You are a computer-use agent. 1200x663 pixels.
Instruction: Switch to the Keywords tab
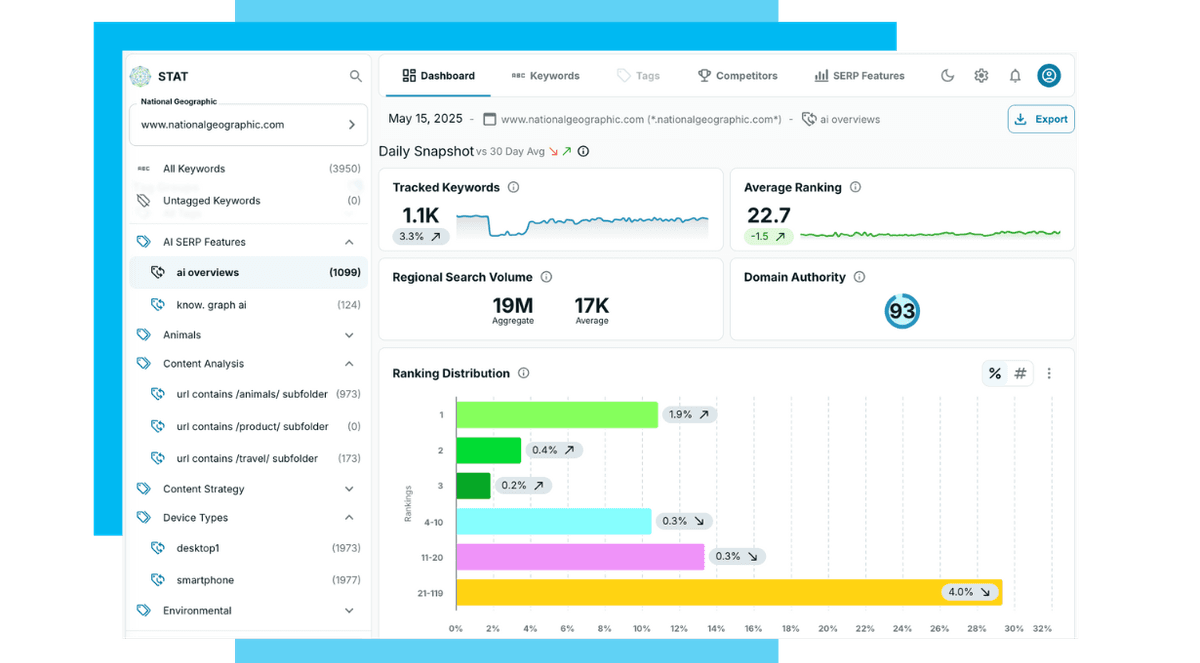[545, 76]
